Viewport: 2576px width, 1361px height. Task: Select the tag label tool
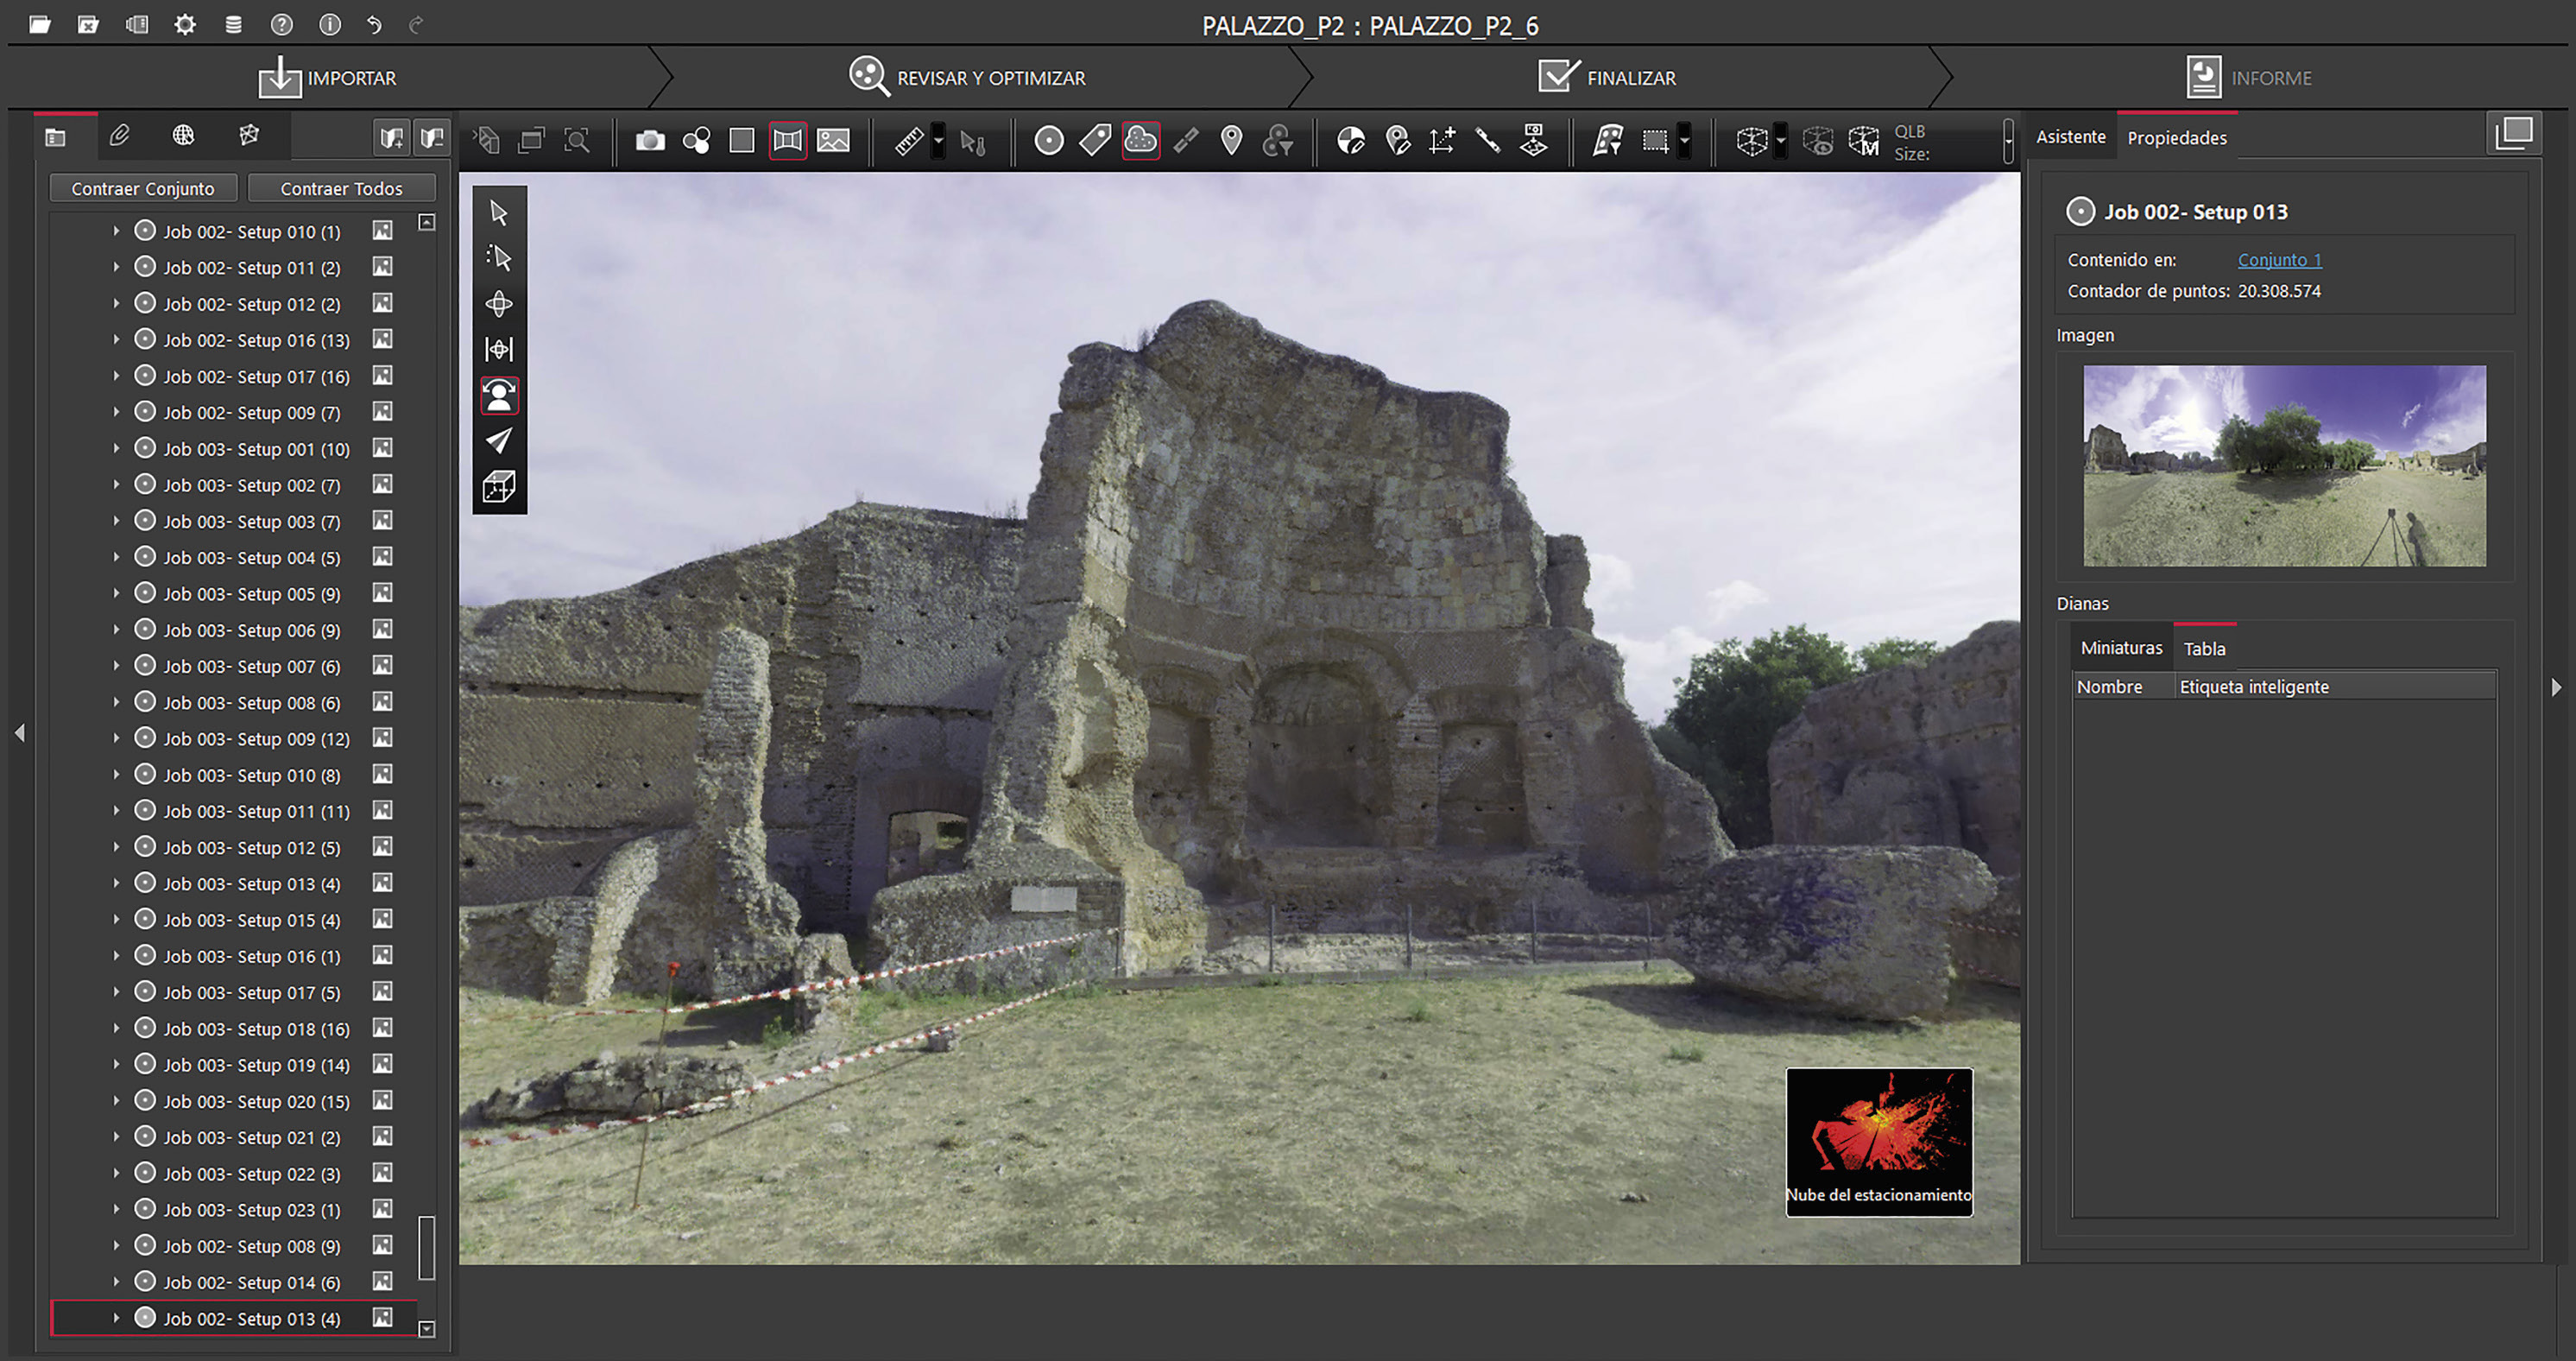(x=1095, y=141)
